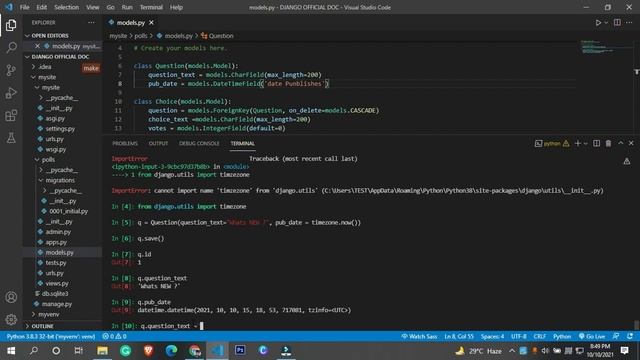Open the Source Control view
The width and height of the screenshot is (640, 360).
point(11,70)
